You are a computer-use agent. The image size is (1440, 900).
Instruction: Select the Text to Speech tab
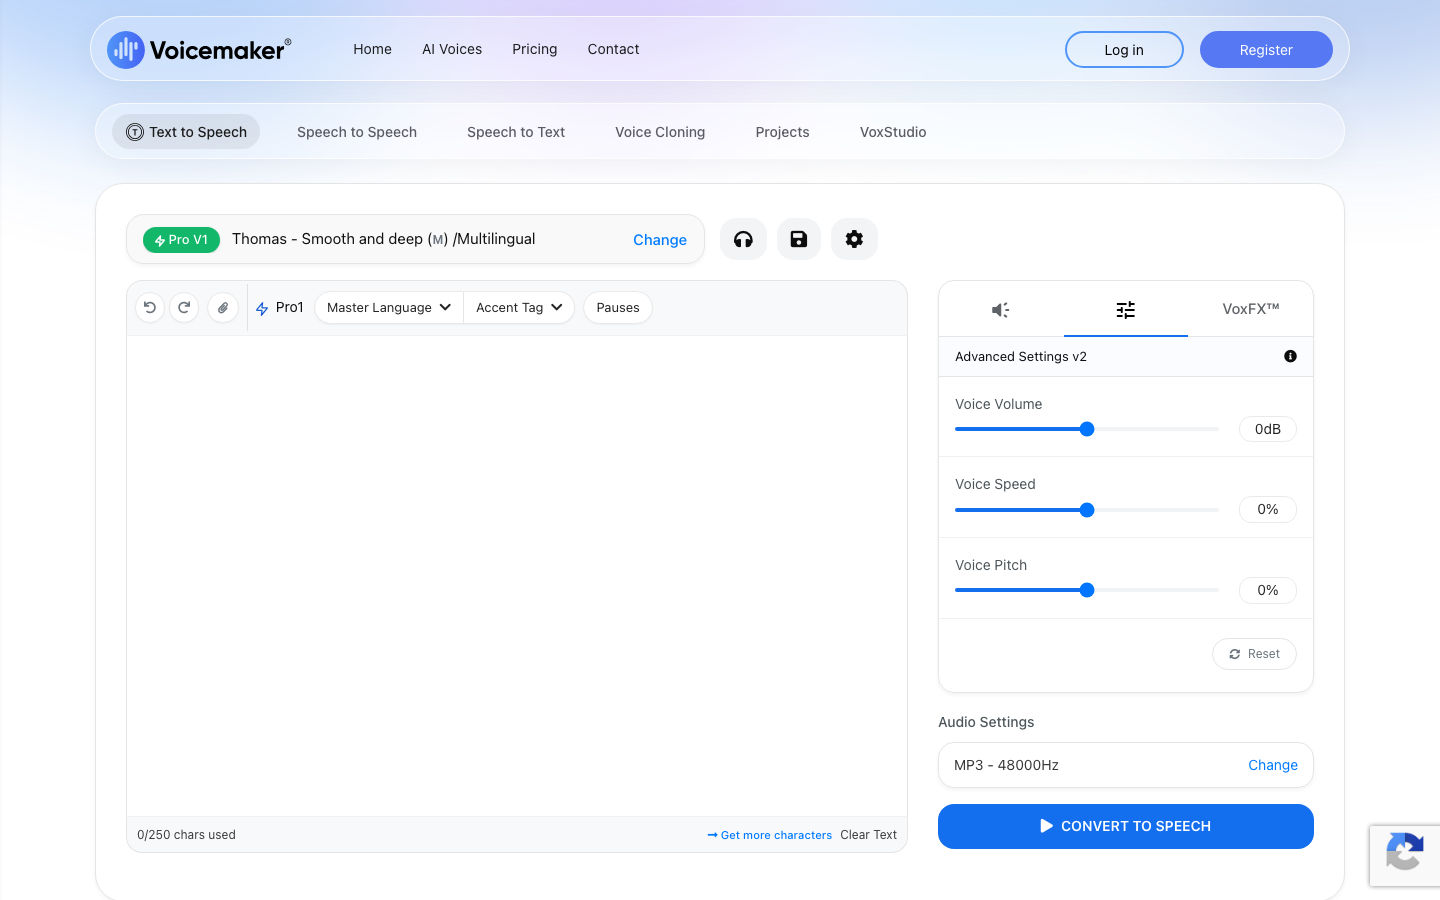(x=186, y=132)
